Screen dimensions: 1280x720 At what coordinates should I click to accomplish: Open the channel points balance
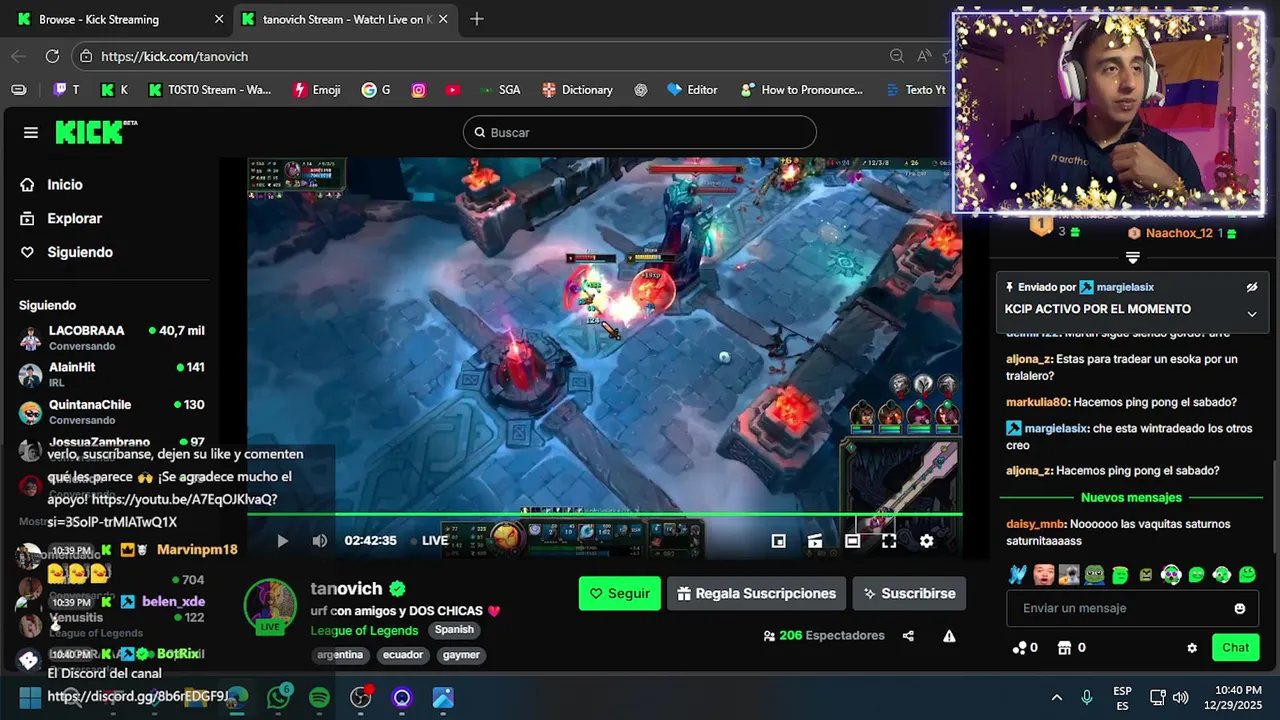point(1025,648)
